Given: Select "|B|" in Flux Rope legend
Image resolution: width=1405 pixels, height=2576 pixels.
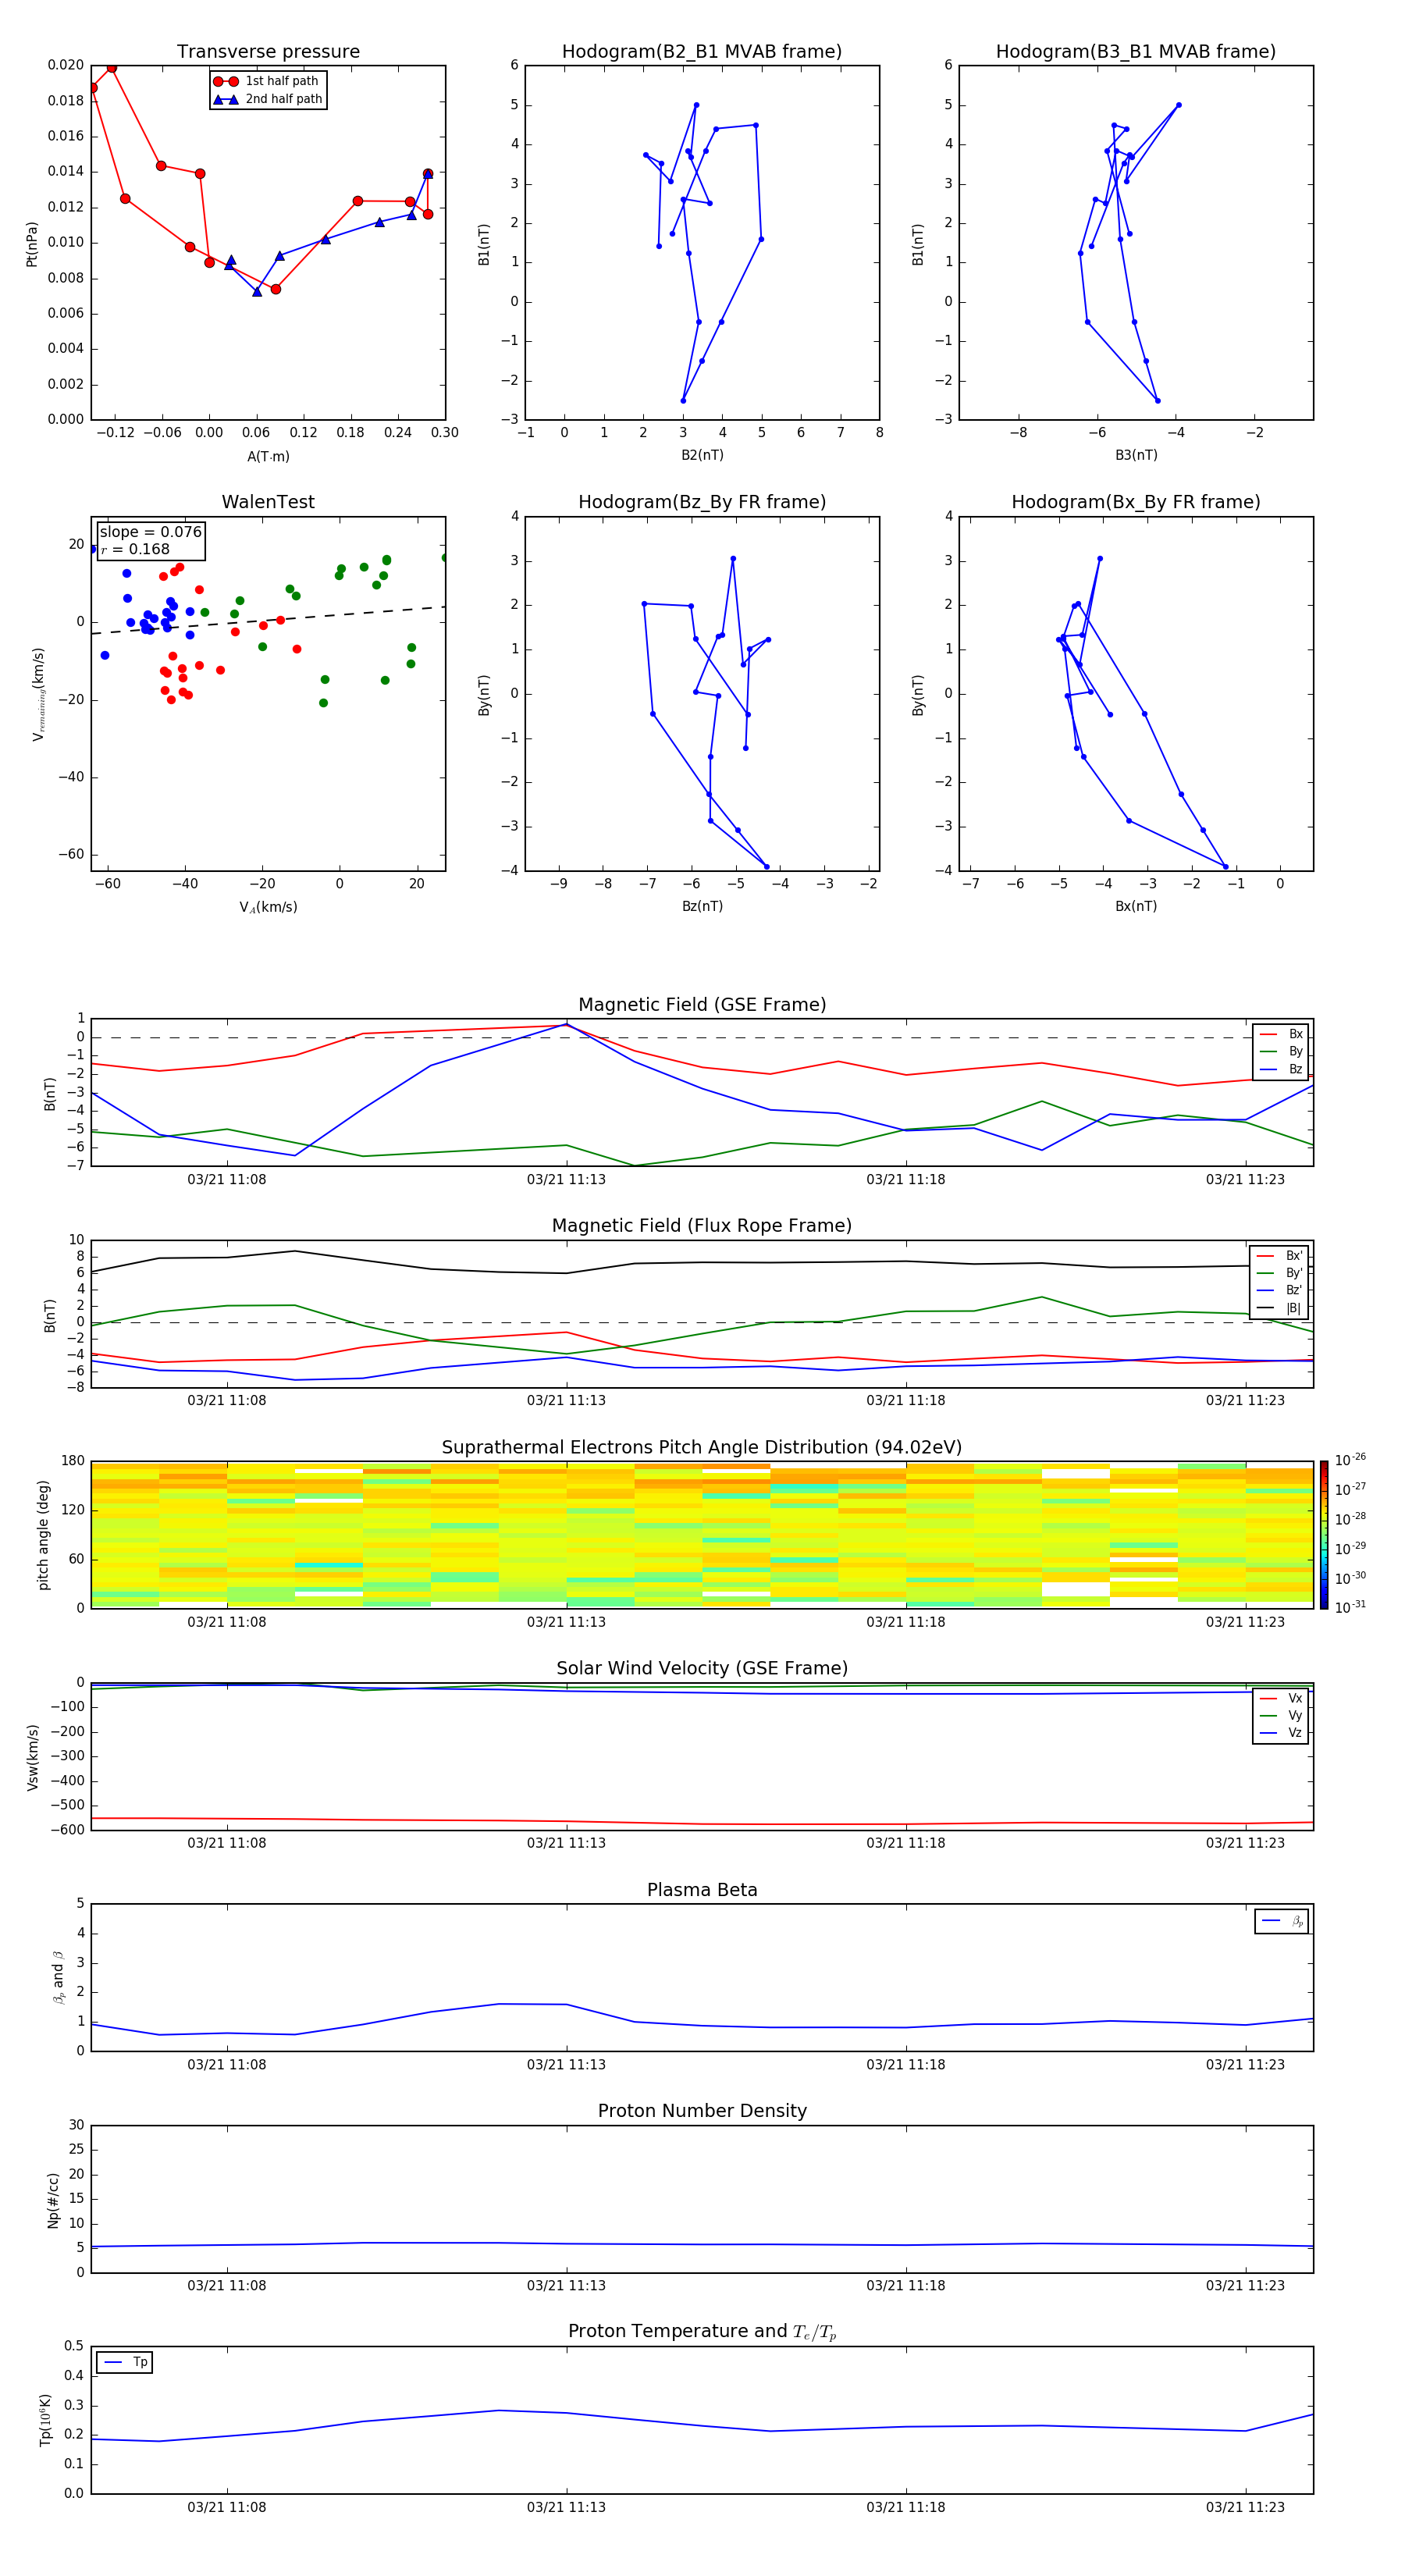Looking at the screenshot, I should 1280,1309.
